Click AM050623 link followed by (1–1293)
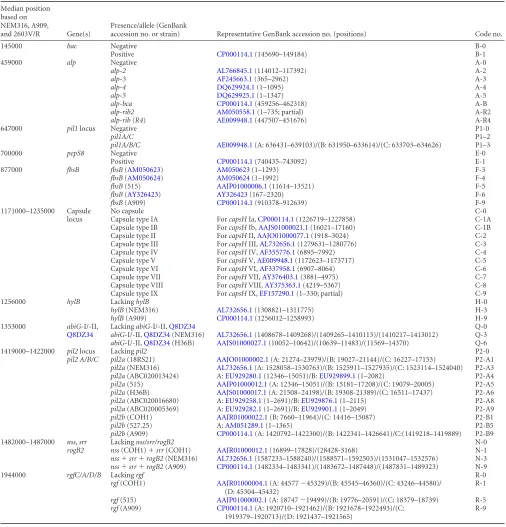Screen dimensions: 506x527 (x=233, y=170)
